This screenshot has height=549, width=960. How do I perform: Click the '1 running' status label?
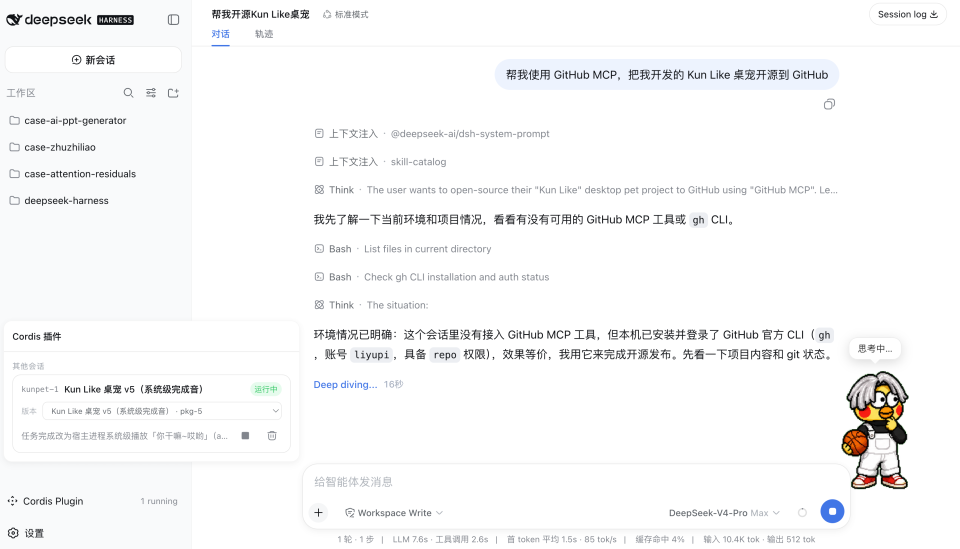tap(159, 501)
